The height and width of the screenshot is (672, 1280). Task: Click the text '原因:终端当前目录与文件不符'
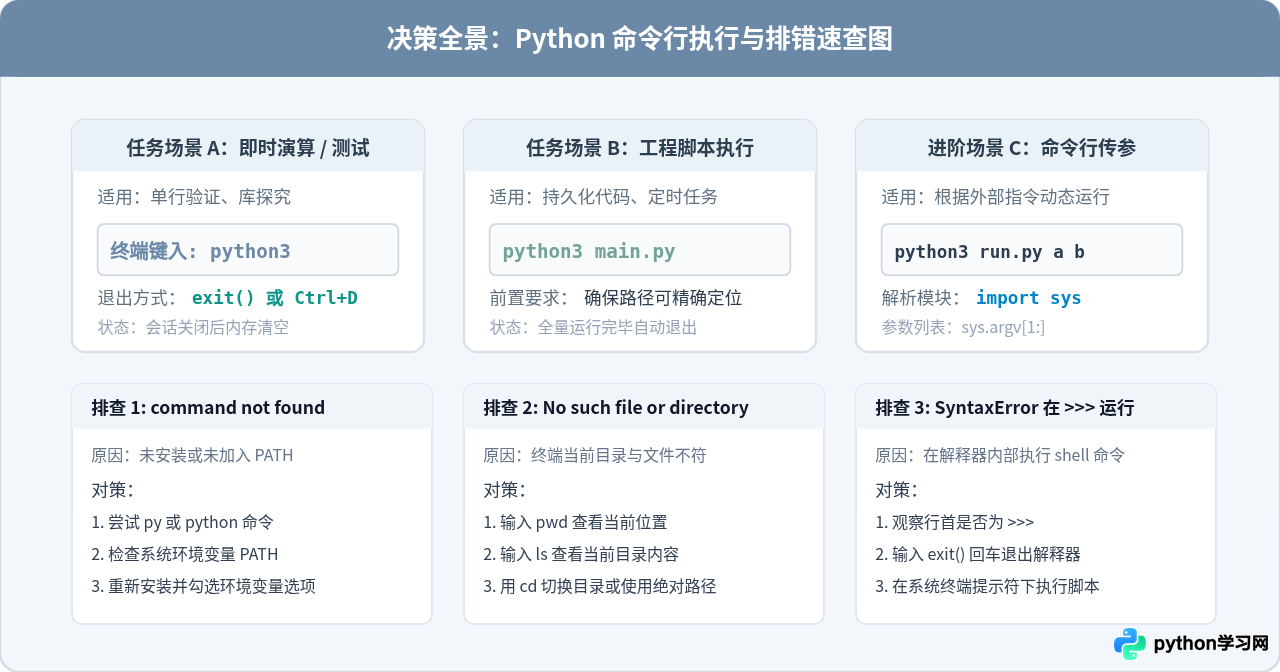595,455
